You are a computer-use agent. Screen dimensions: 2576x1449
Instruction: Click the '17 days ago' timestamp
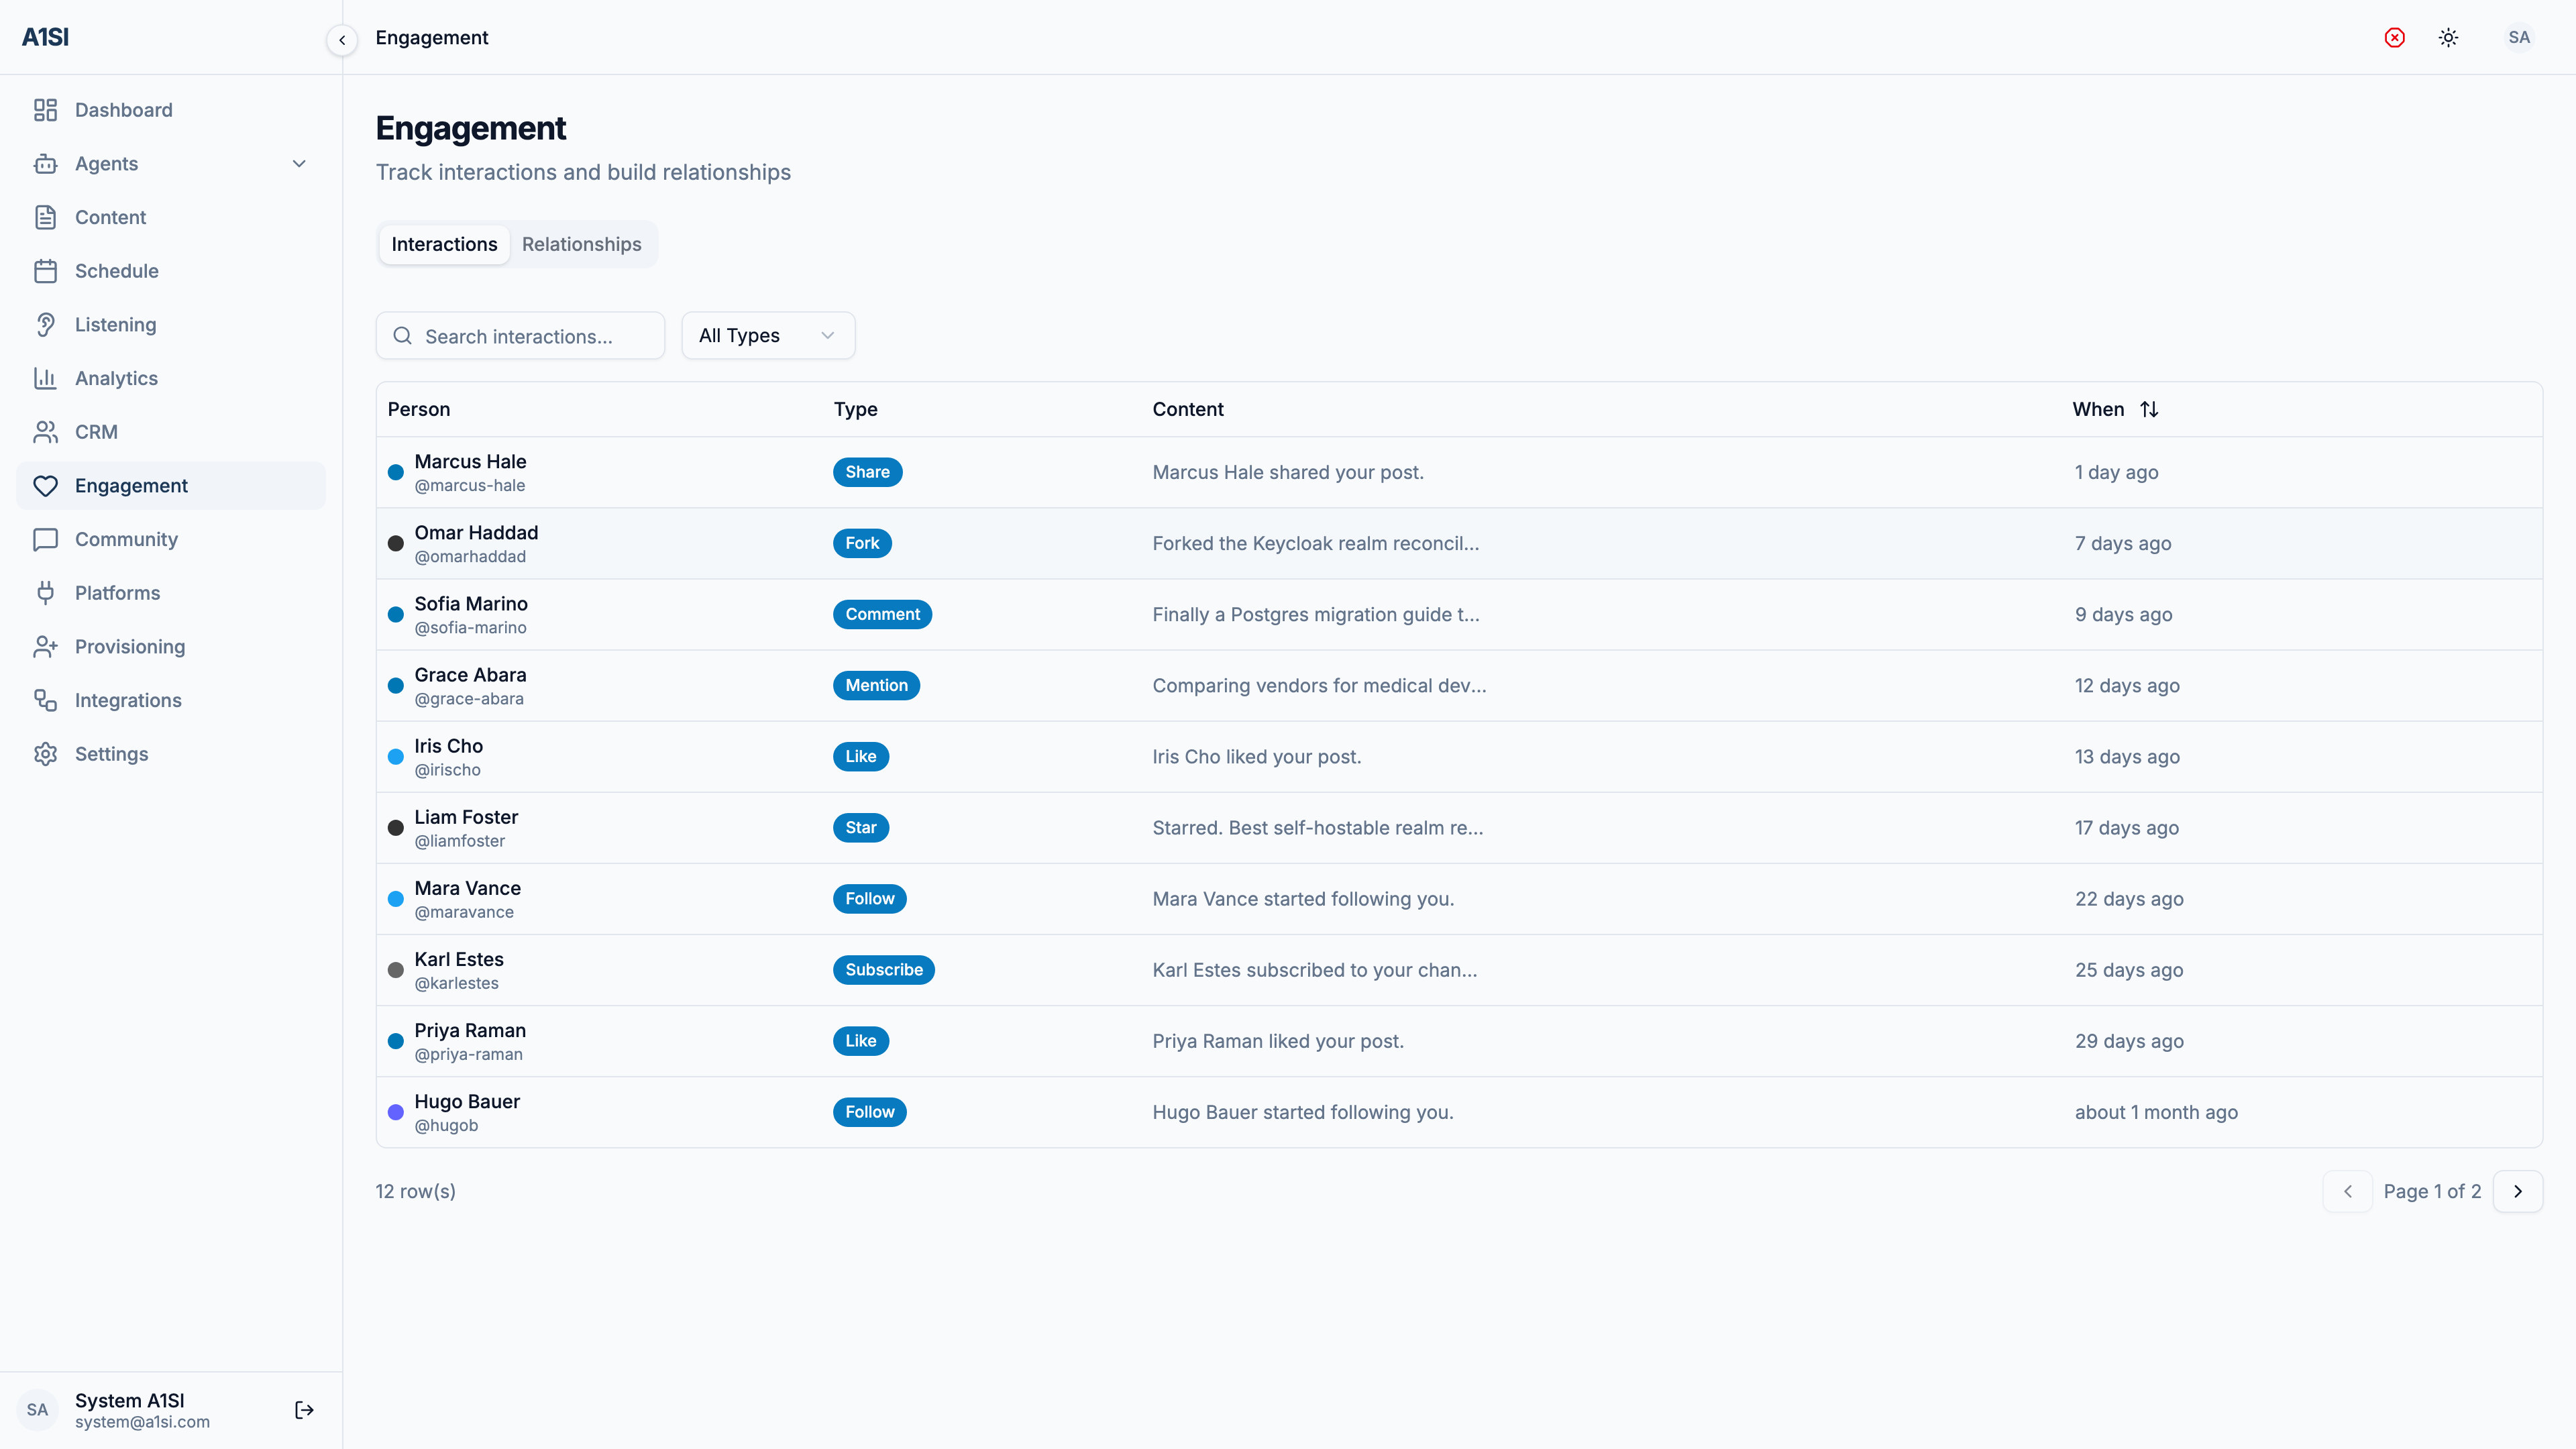tap(2127, 828)
